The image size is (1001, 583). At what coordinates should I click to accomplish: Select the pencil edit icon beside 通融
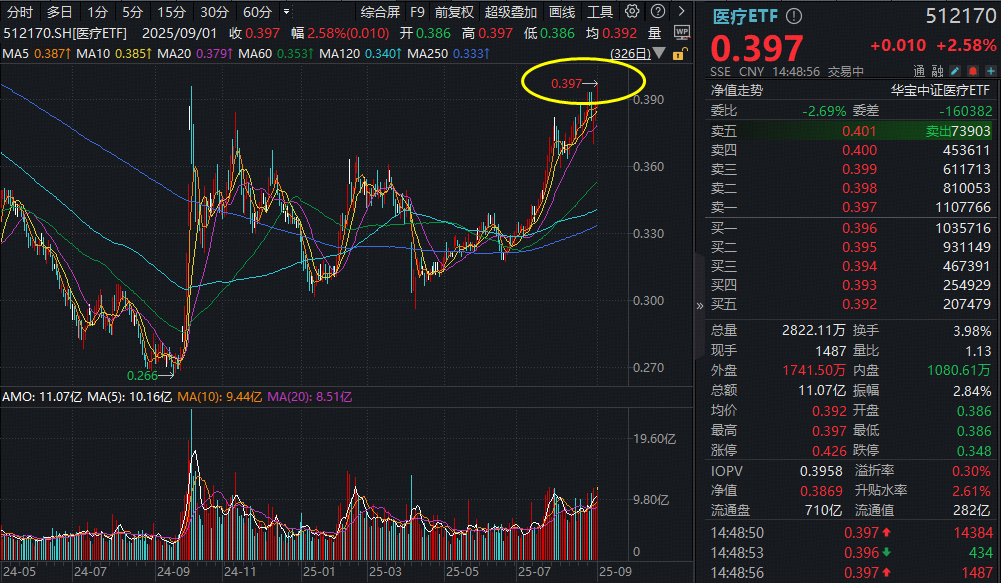[x=953, y=70]
